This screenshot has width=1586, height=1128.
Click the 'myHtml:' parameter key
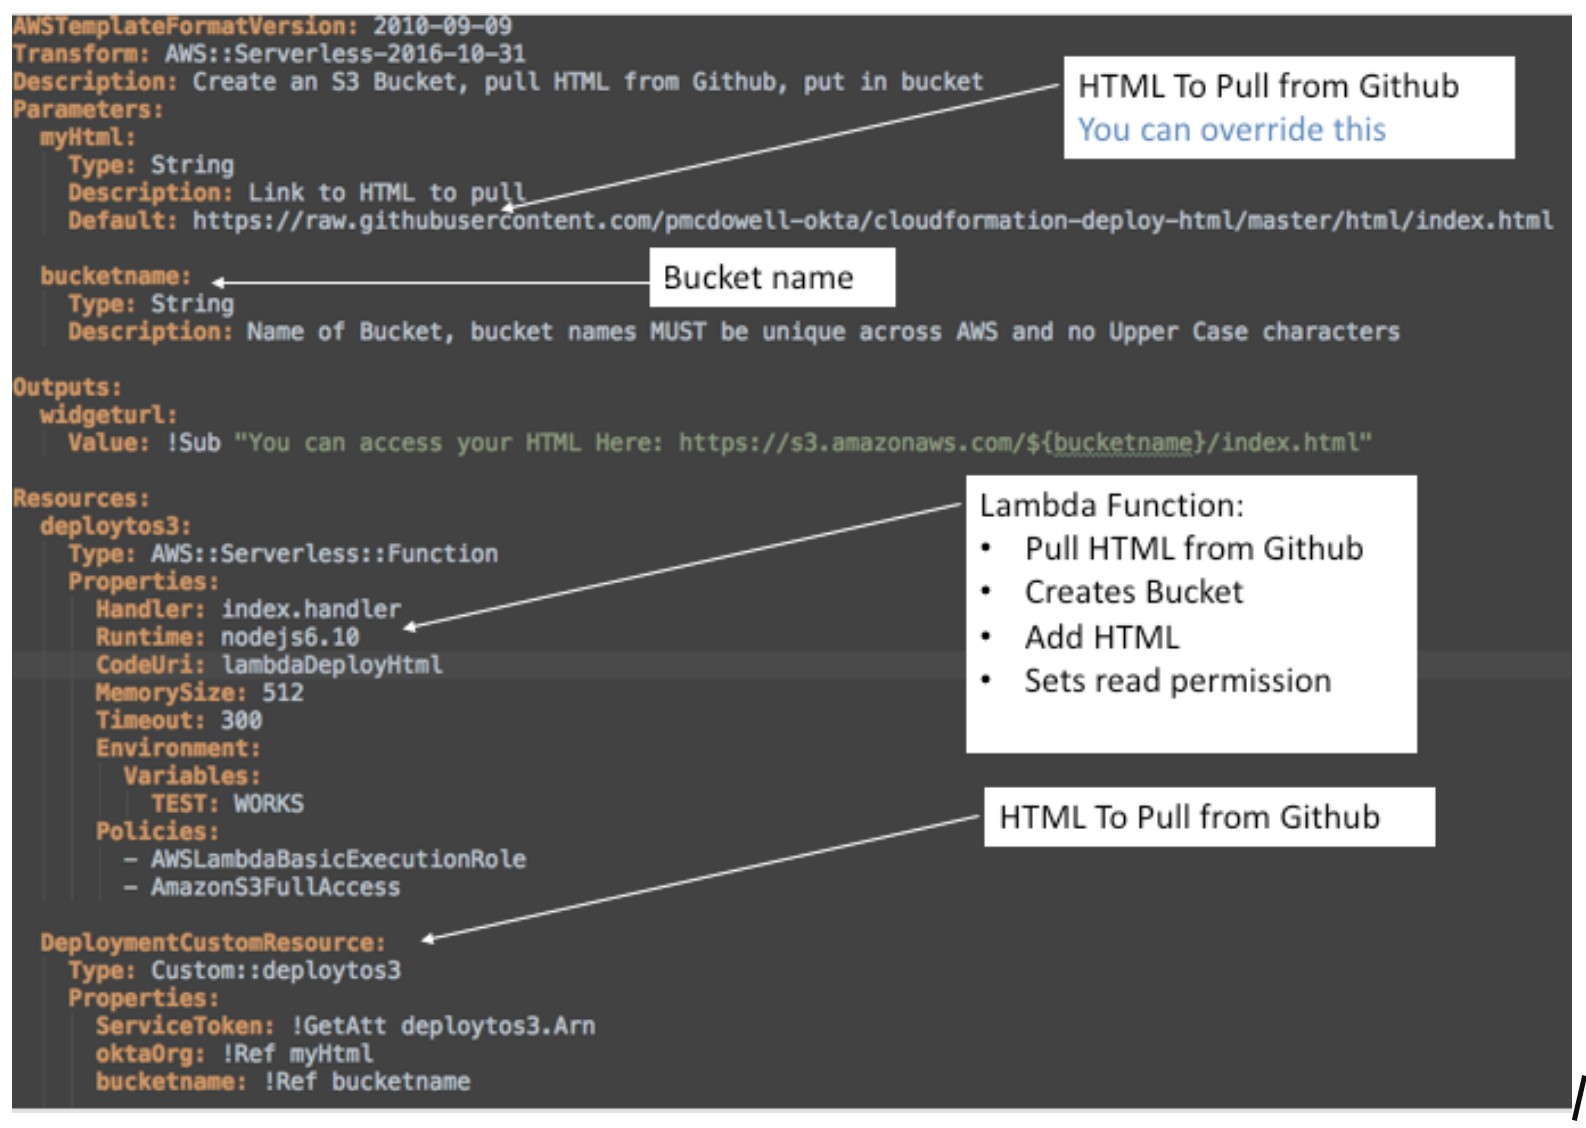87,137
